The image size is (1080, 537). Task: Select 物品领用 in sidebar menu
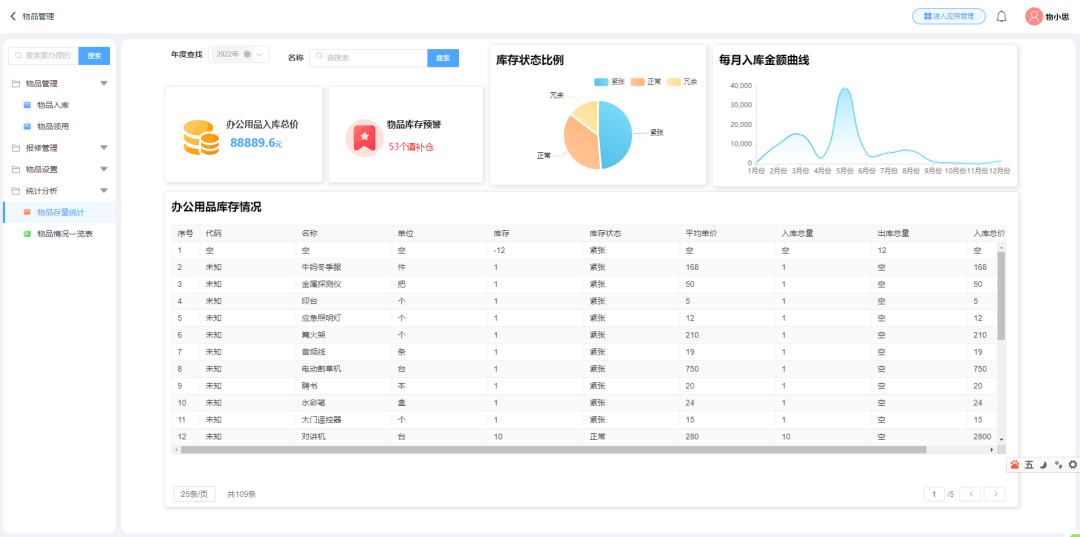52,126
